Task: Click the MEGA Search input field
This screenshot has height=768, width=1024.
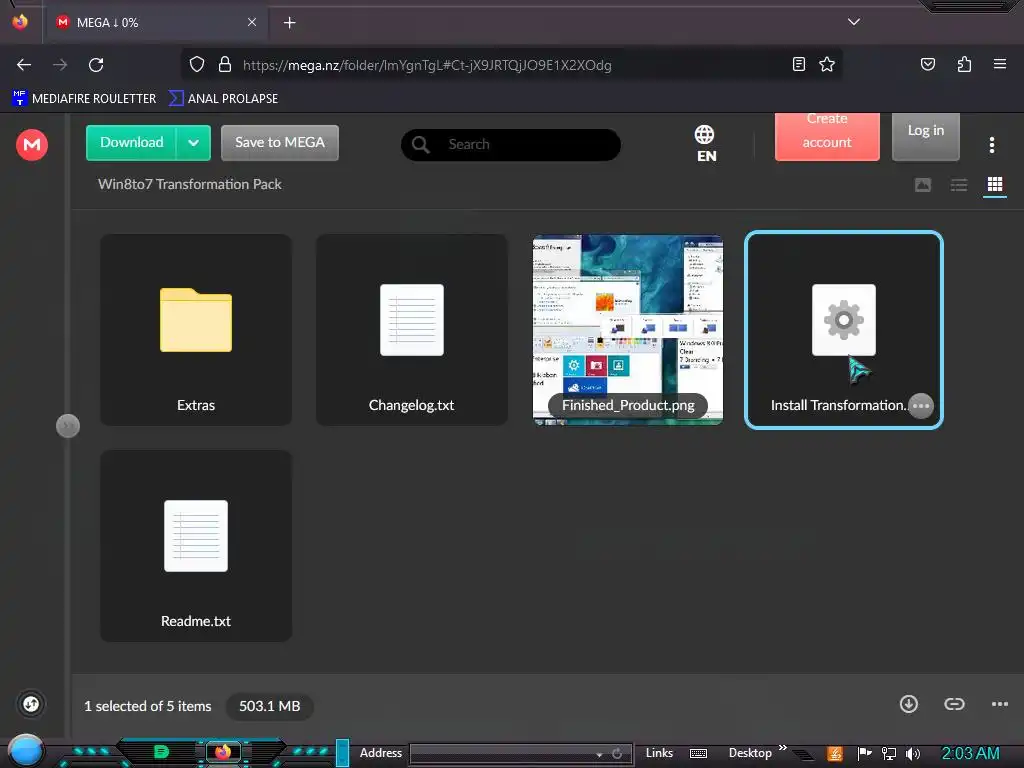Action: [511, 144]
